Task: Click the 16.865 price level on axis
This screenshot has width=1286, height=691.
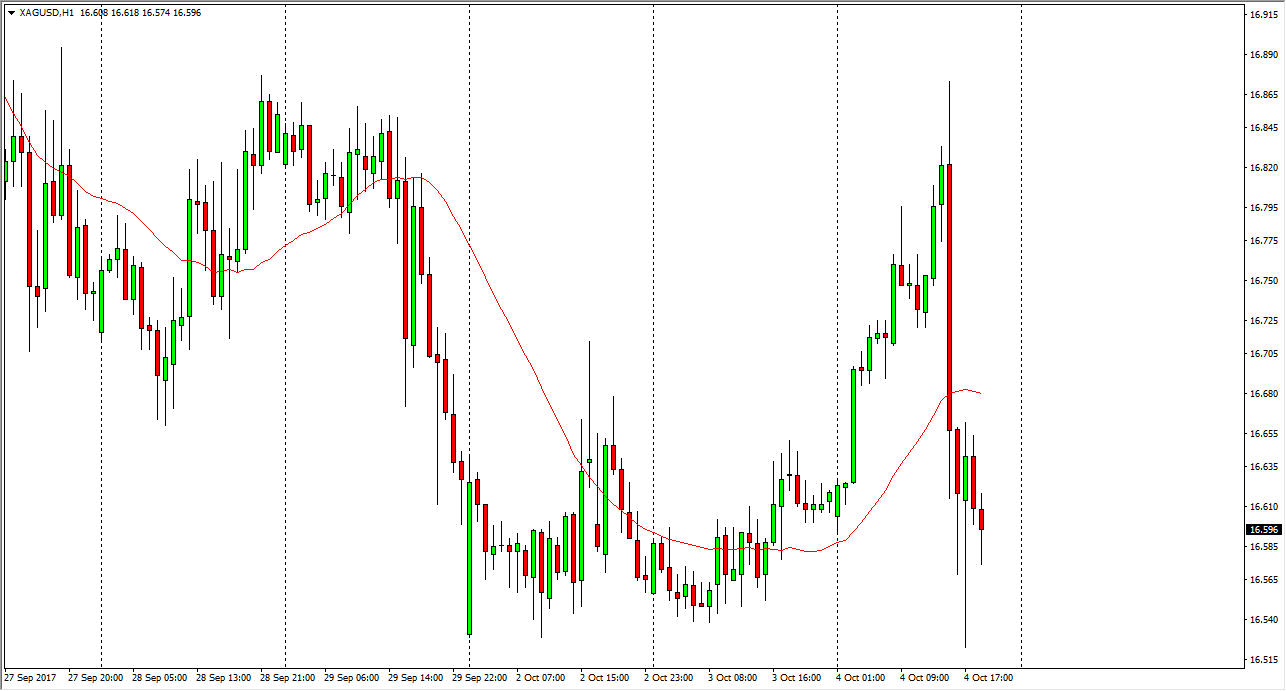Action: [1263, 95]
